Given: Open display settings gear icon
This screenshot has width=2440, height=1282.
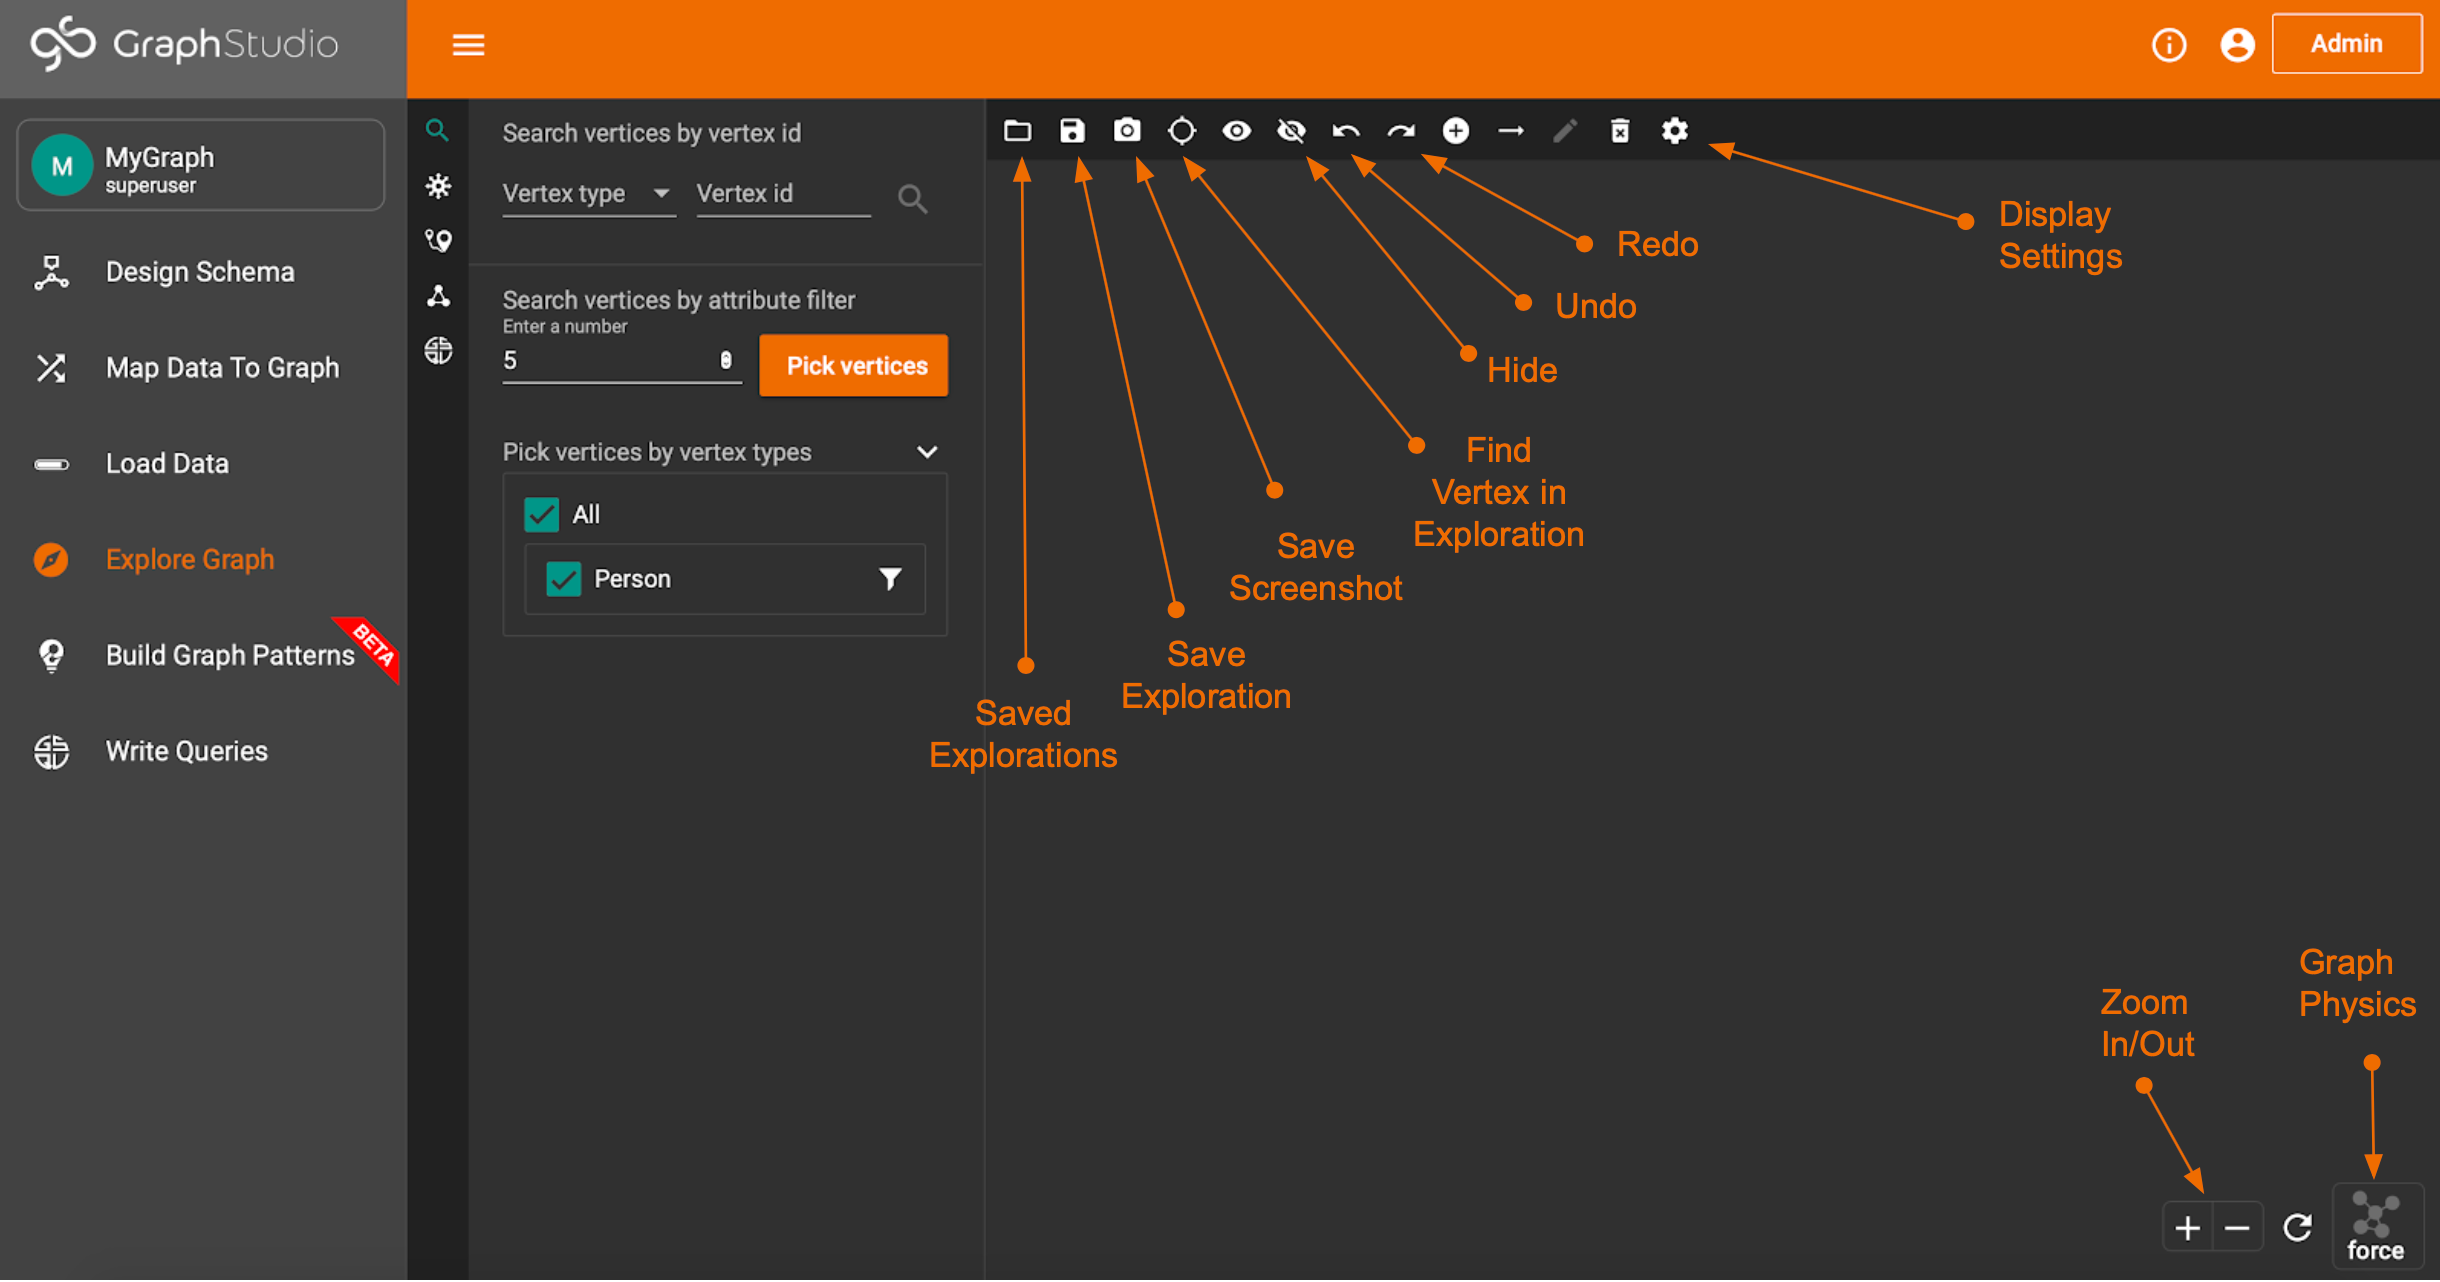Looking at the screenshot, I should pyautogui.click(x=1675, y=131).
